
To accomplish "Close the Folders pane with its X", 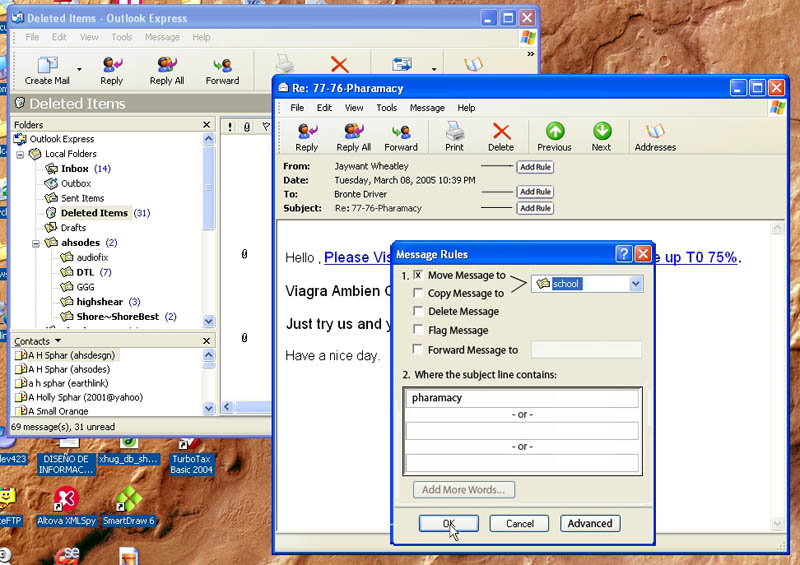I will pyautogui.click(x=206, y=125).
